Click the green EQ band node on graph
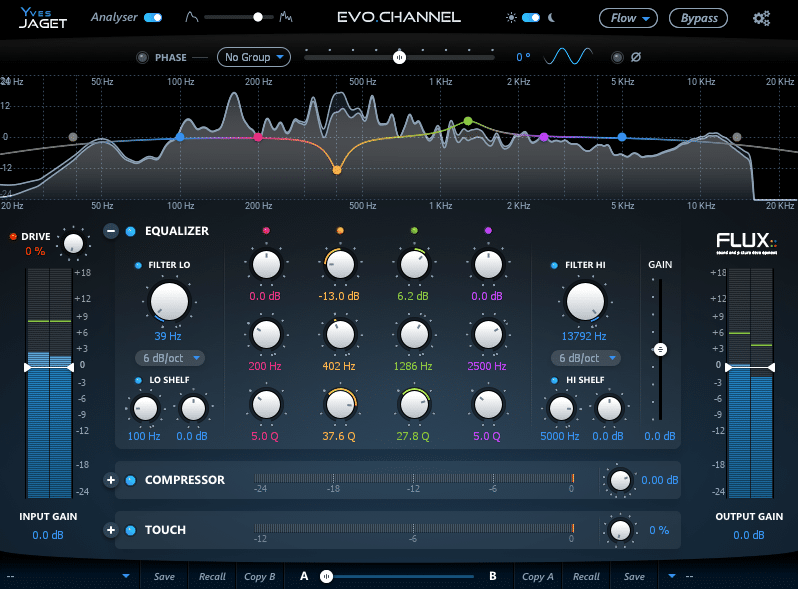Screen dimensions: 798x589 [467, 121]
